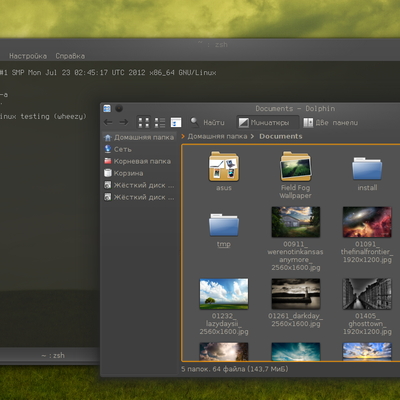Open Домашняя папка in the Places sidebar

[139, 137]
